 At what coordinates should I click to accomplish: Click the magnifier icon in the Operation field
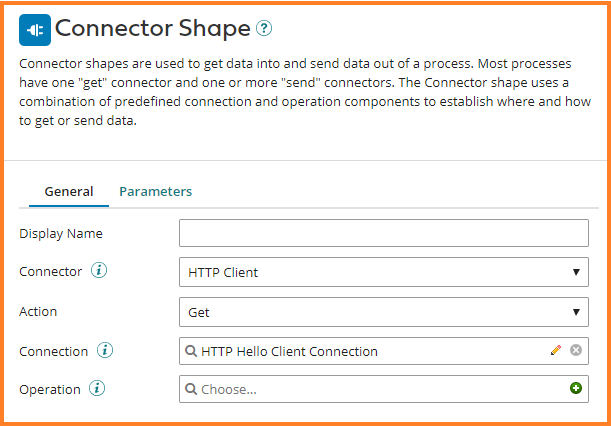(192, 389)
